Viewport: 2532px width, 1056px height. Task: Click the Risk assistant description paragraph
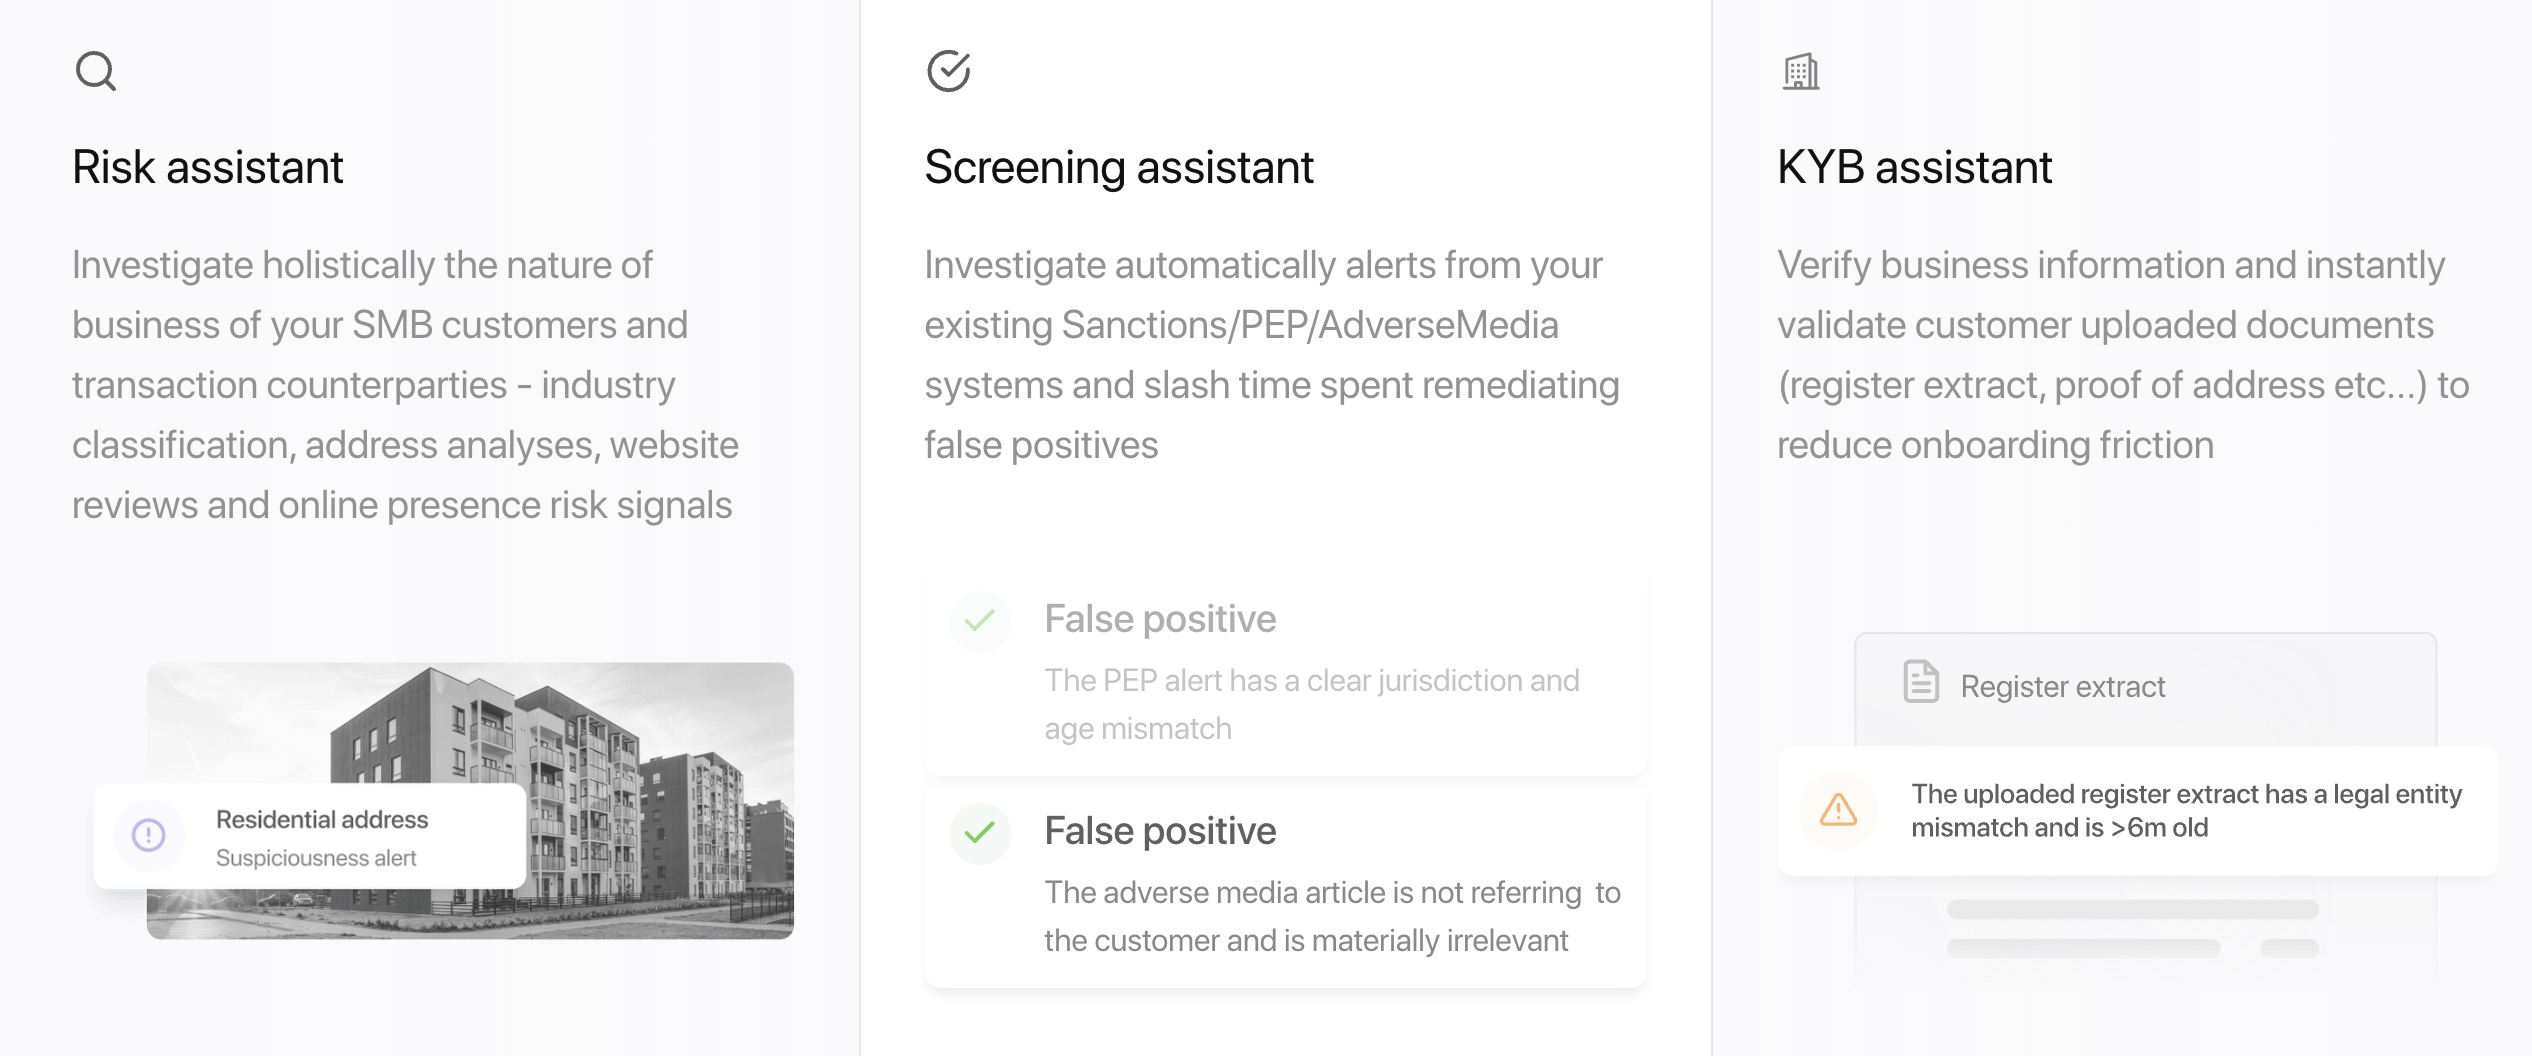point(405,385)
